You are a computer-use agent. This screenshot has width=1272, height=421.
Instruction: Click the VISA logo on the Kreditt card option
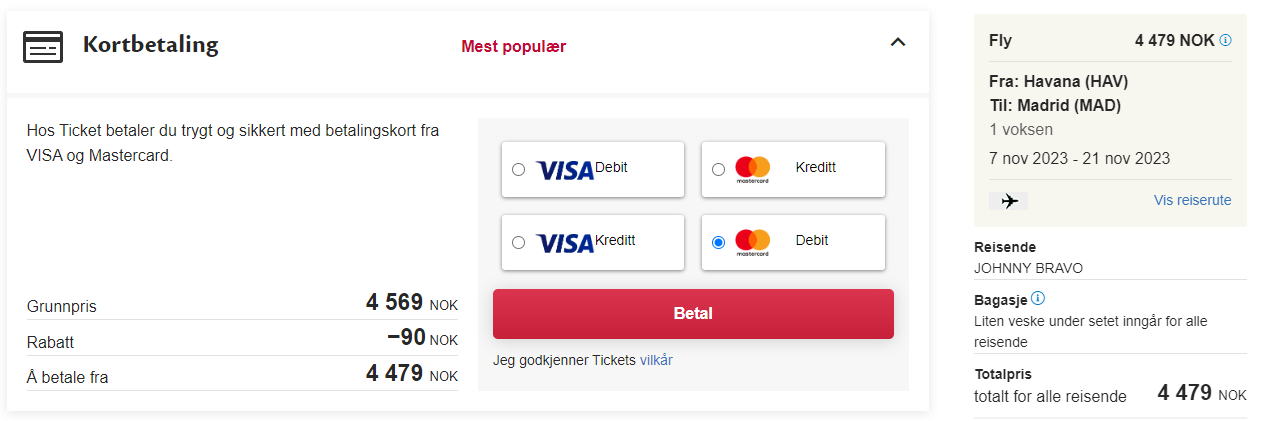point(565,242)
